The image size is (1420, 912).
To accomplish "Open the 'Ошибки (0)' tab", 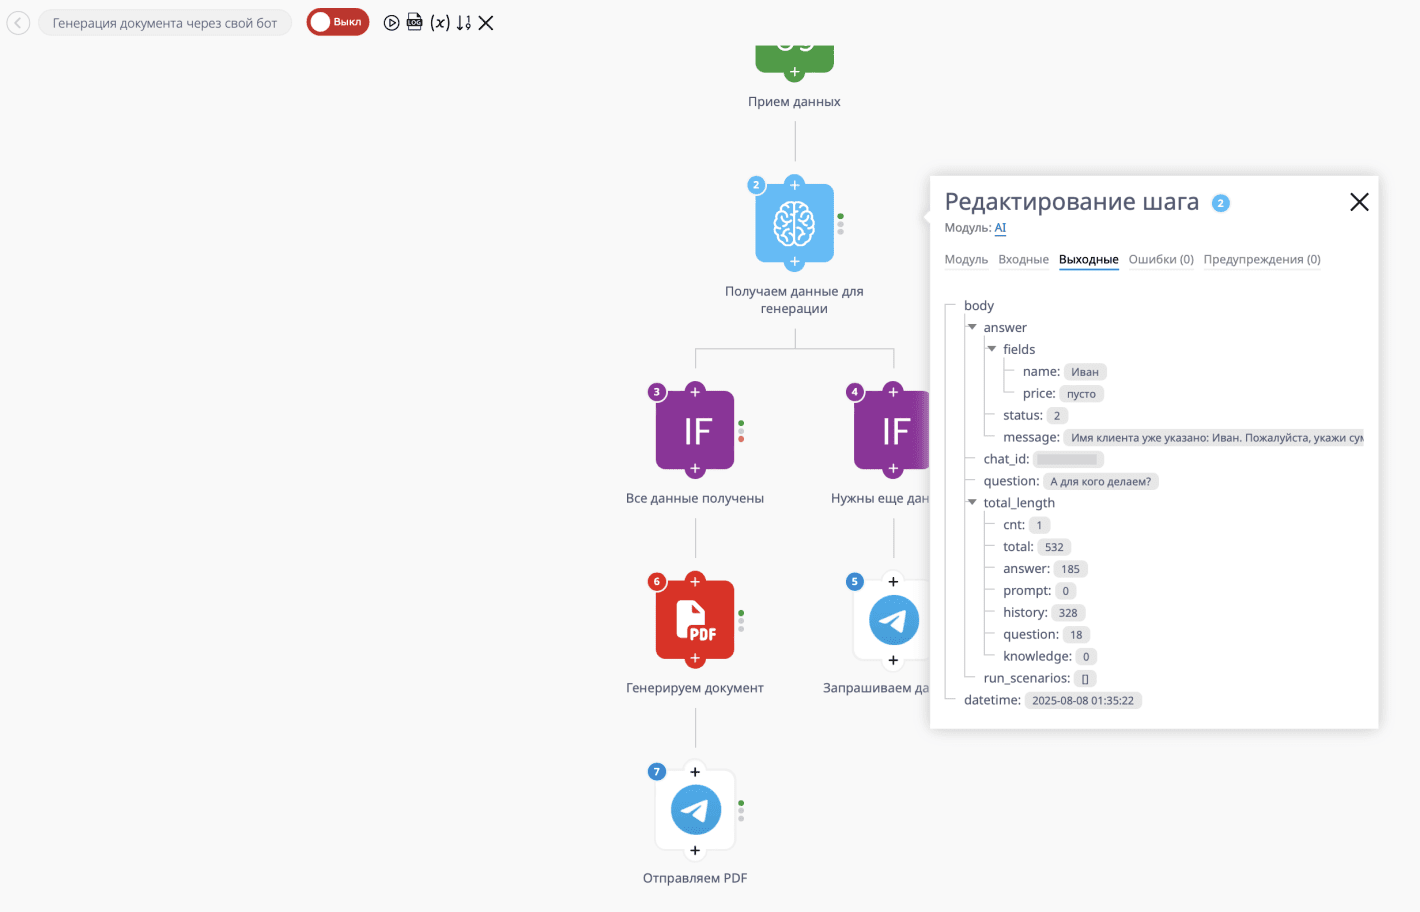I will [1160, 260].
